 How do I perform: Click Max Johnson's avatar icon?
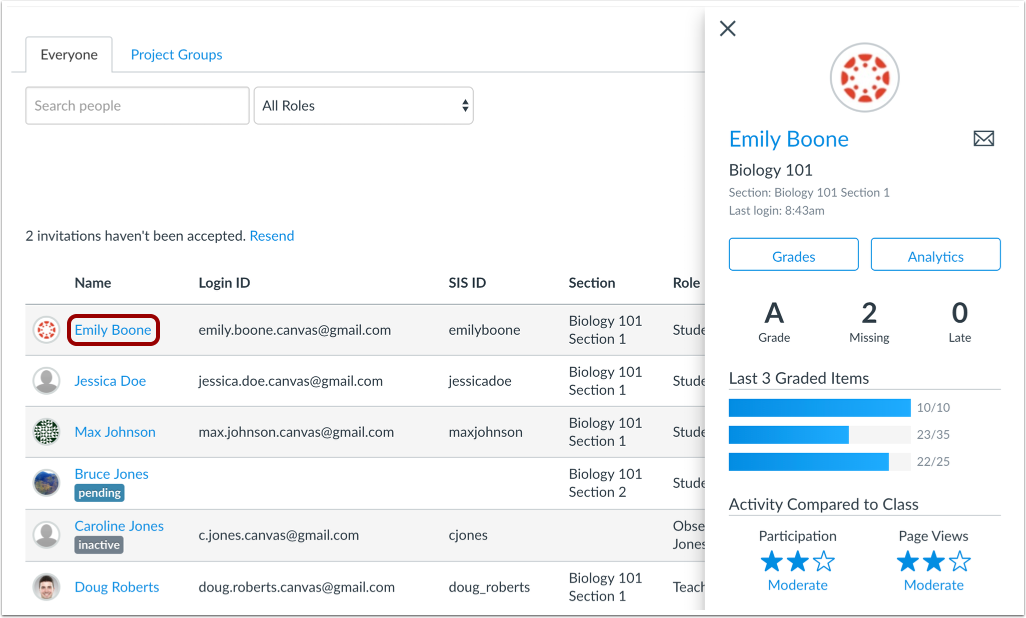[x=46, y=432]
